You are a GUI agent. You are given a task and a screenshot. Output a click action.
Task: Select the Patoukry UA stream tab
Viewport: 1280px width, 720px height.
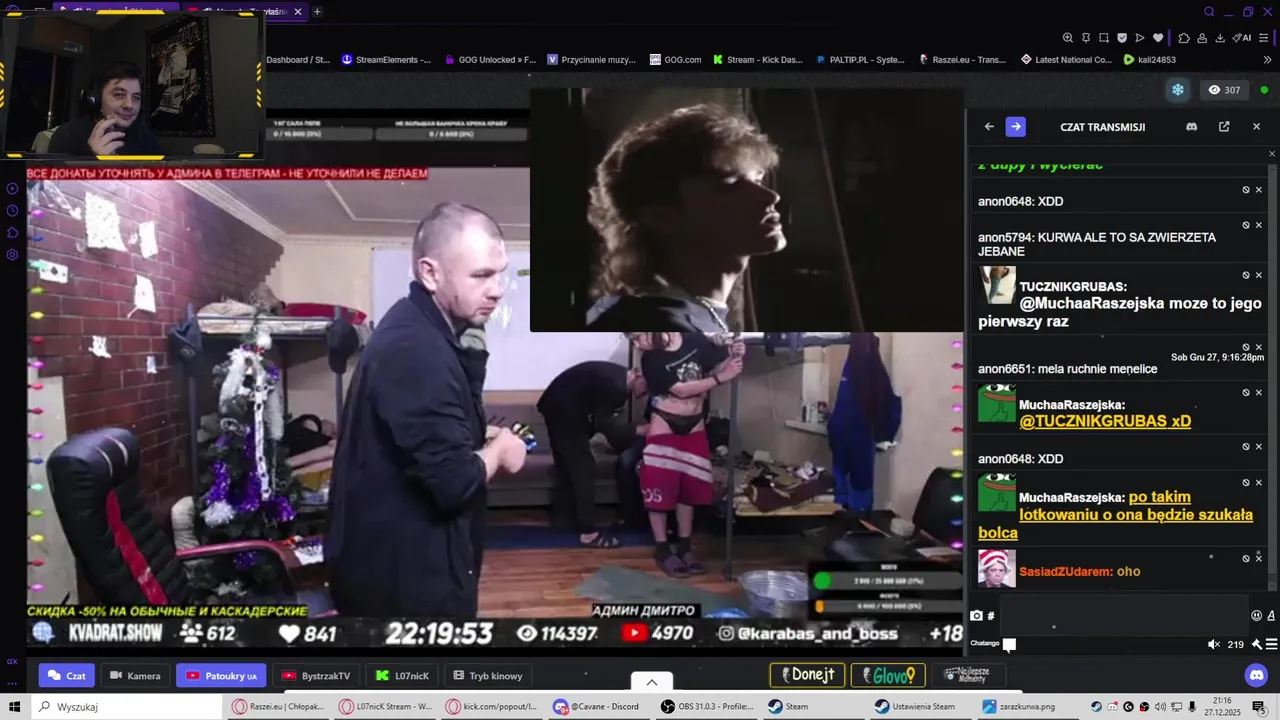coord(221,676)
